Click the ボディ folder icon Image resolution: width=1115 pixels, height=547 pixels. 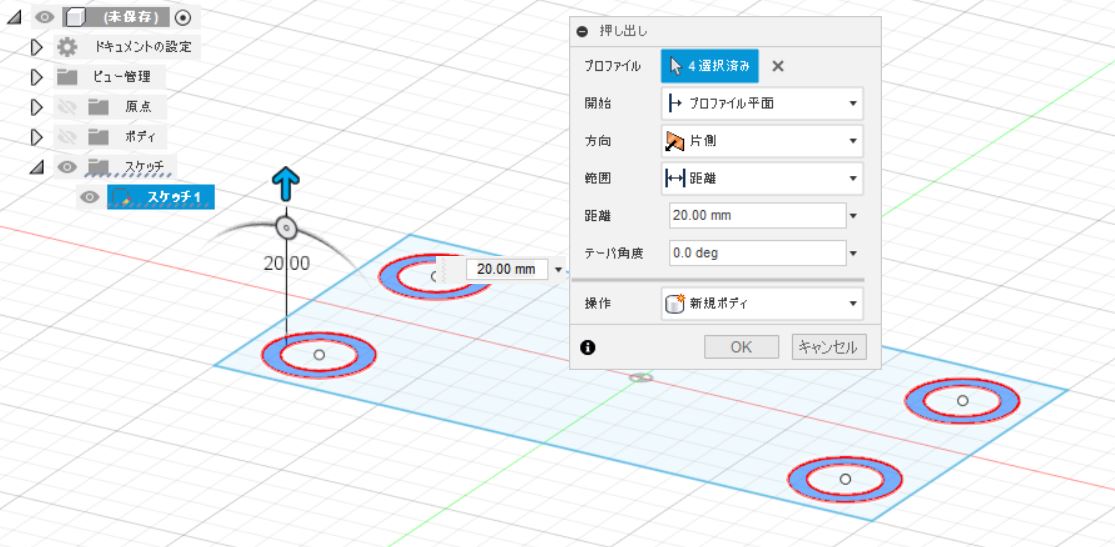(x=97, y=137)
